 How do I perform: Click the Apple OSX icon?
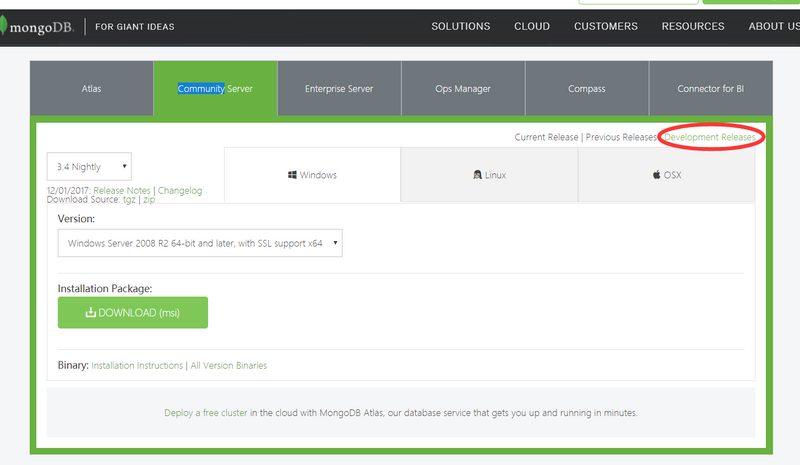coord(657,175)
